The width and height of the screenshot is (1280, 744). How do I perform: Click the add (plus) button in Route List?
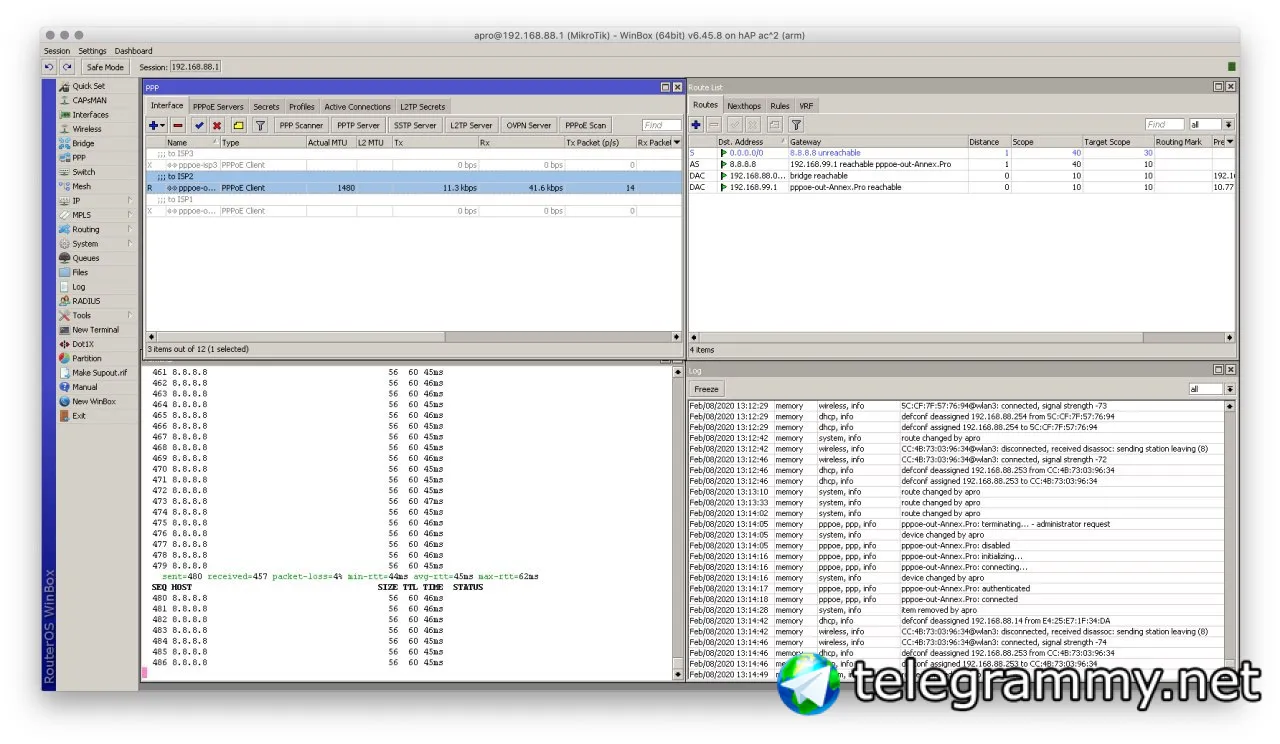(697, 125)
